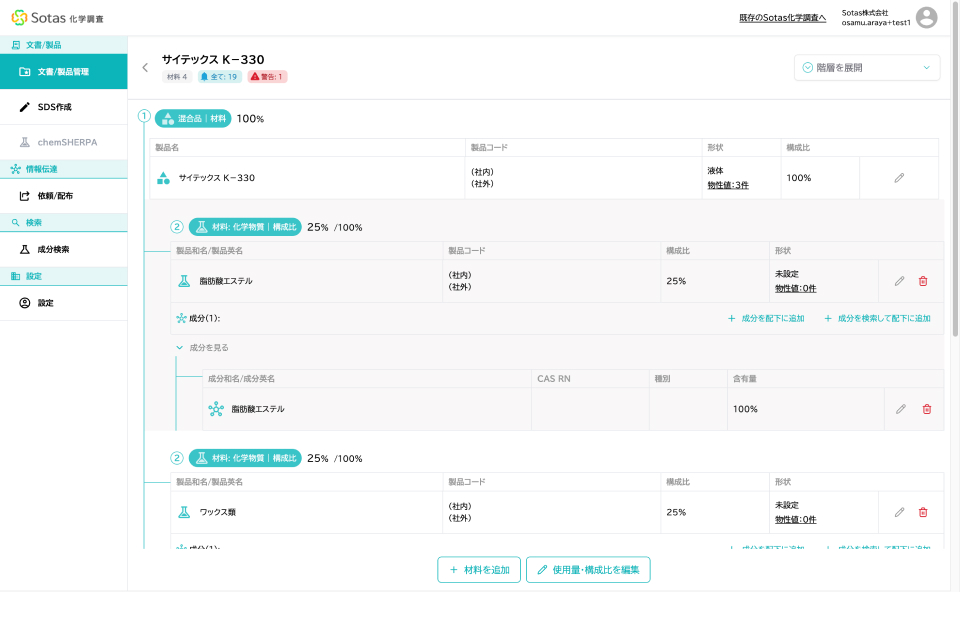Open 依頼/配布 in the sidebar
Screen dimensions: 960x640
click(x=64, y=196)
